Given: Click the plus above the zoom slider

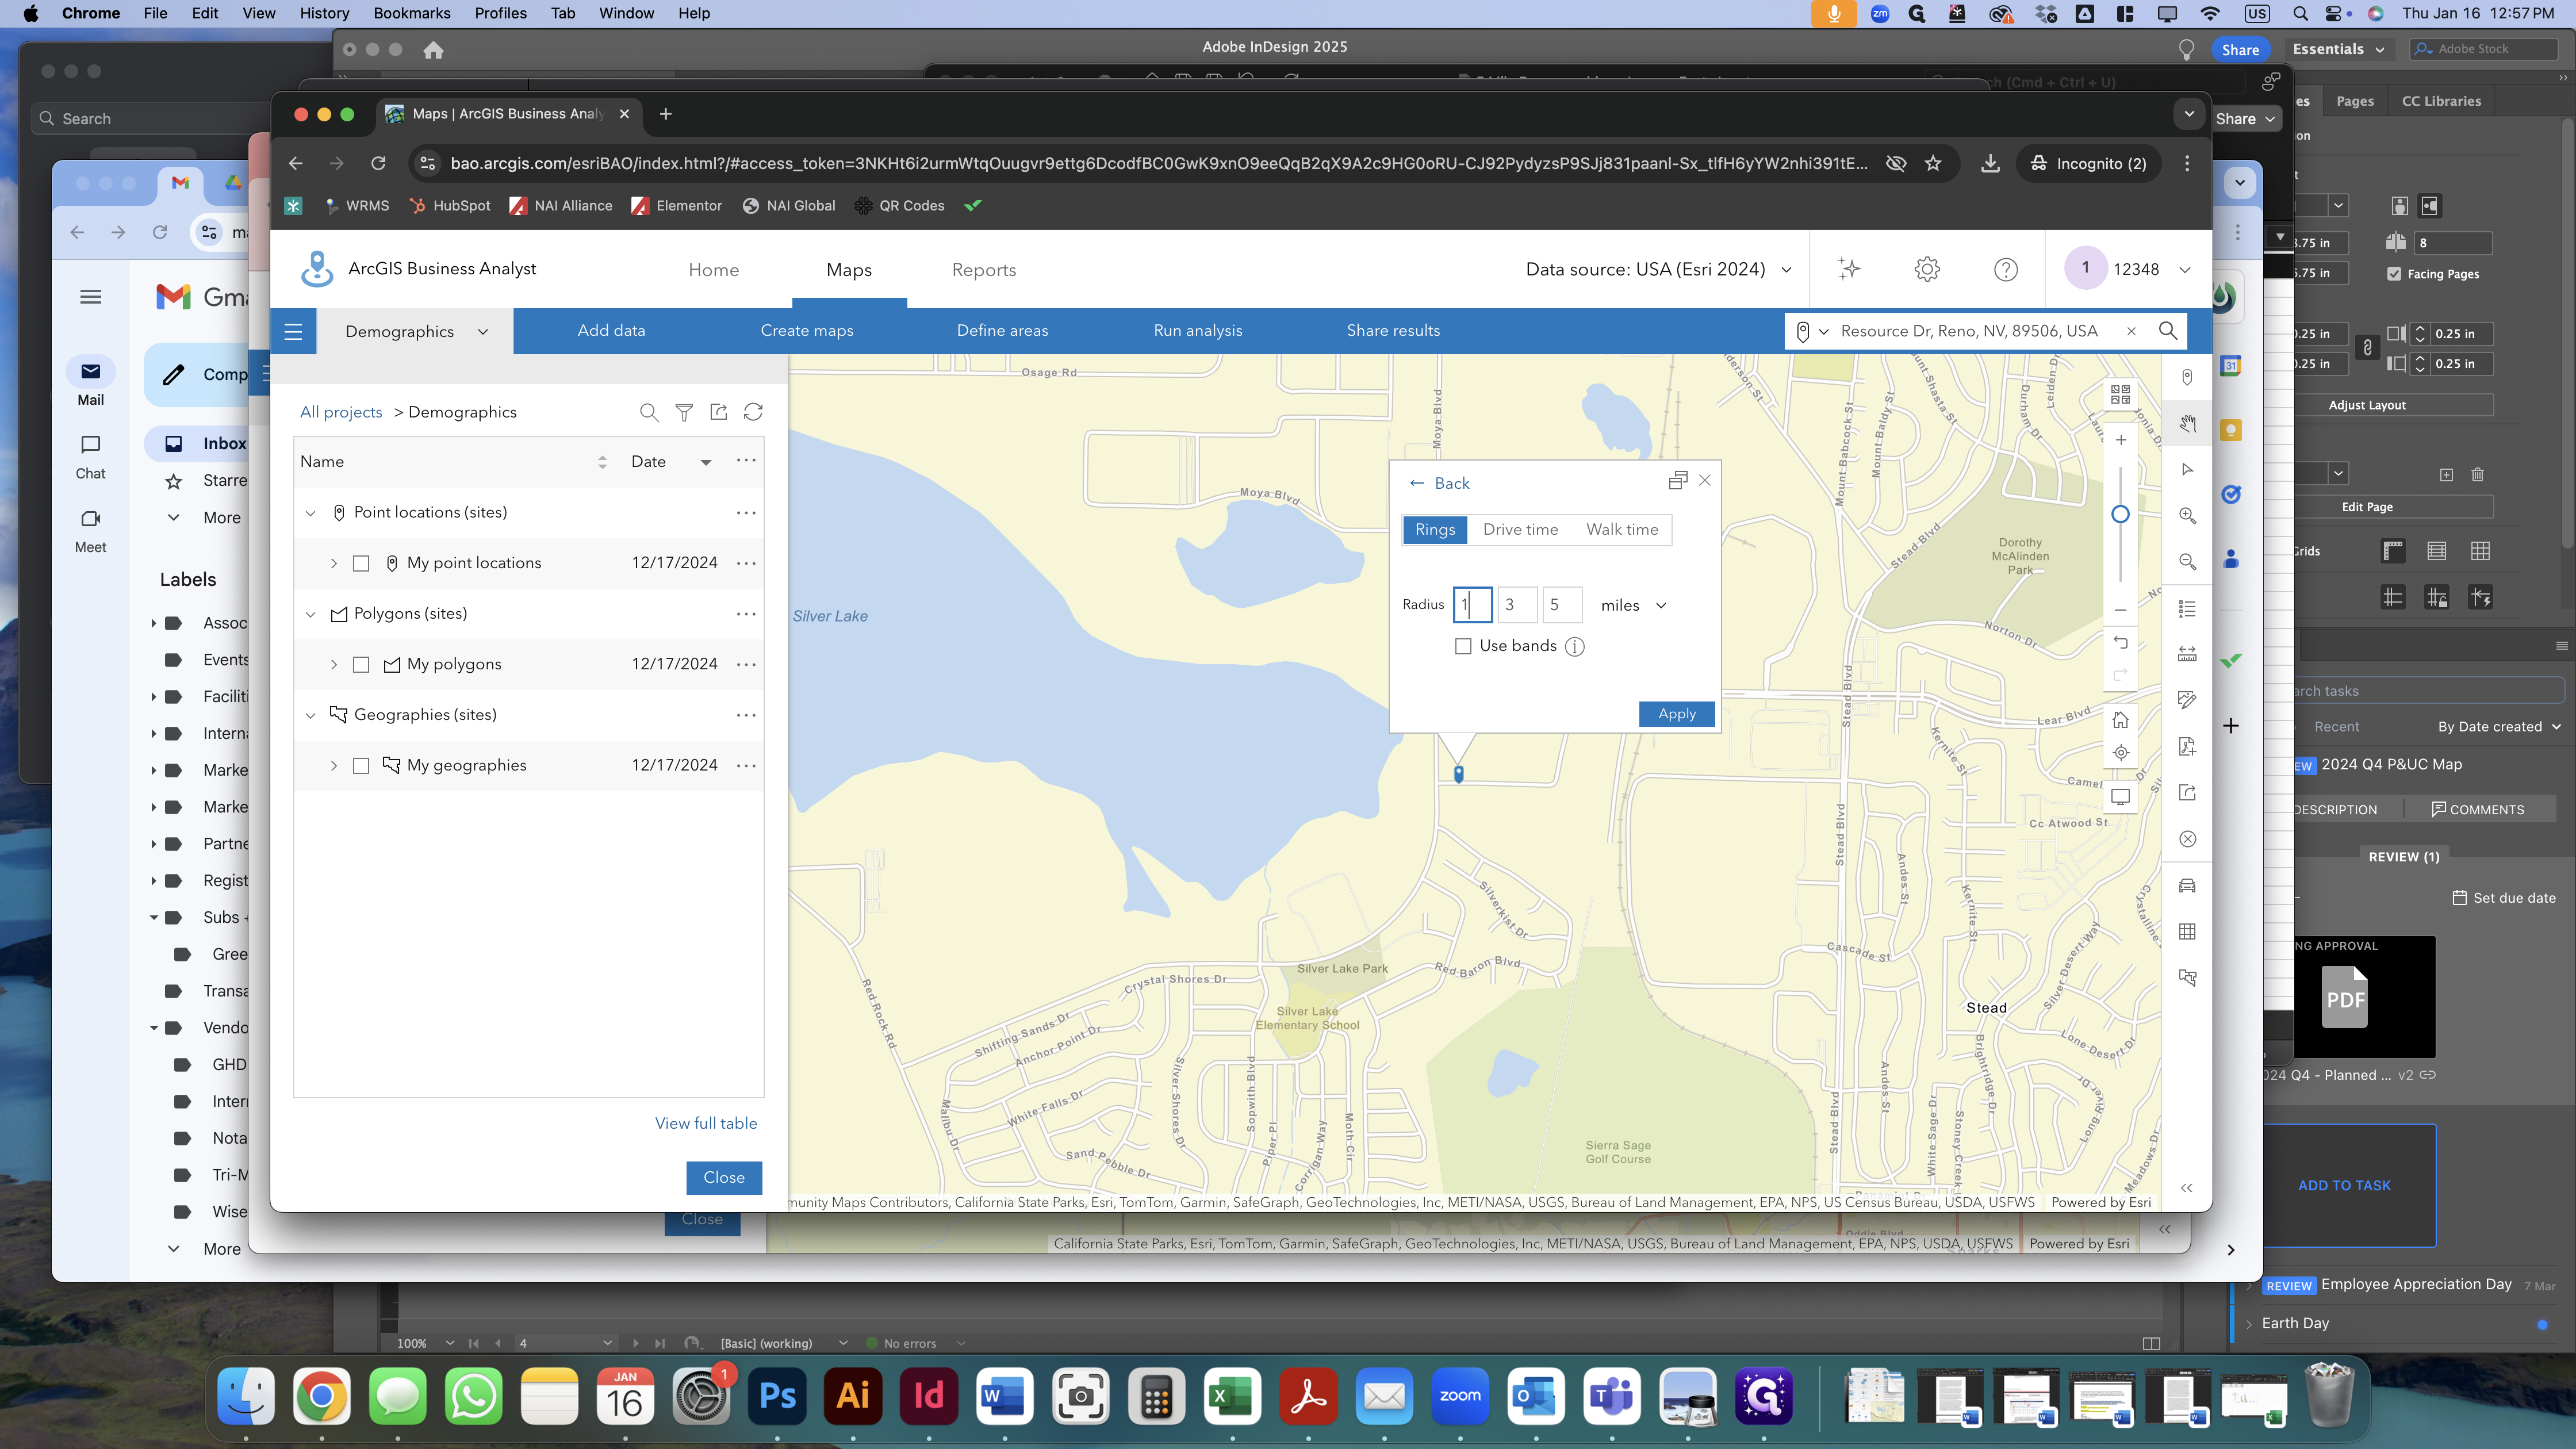Looking at the screenshot, I should coord(2120,440).
